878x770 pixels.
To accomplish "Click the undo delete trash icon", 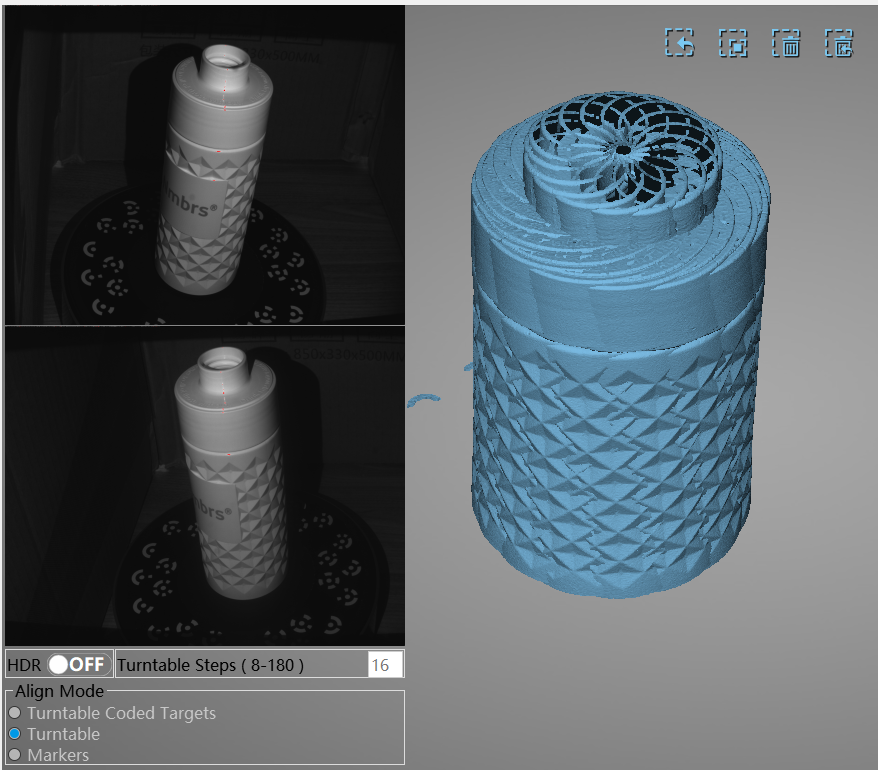I will 838,43.
